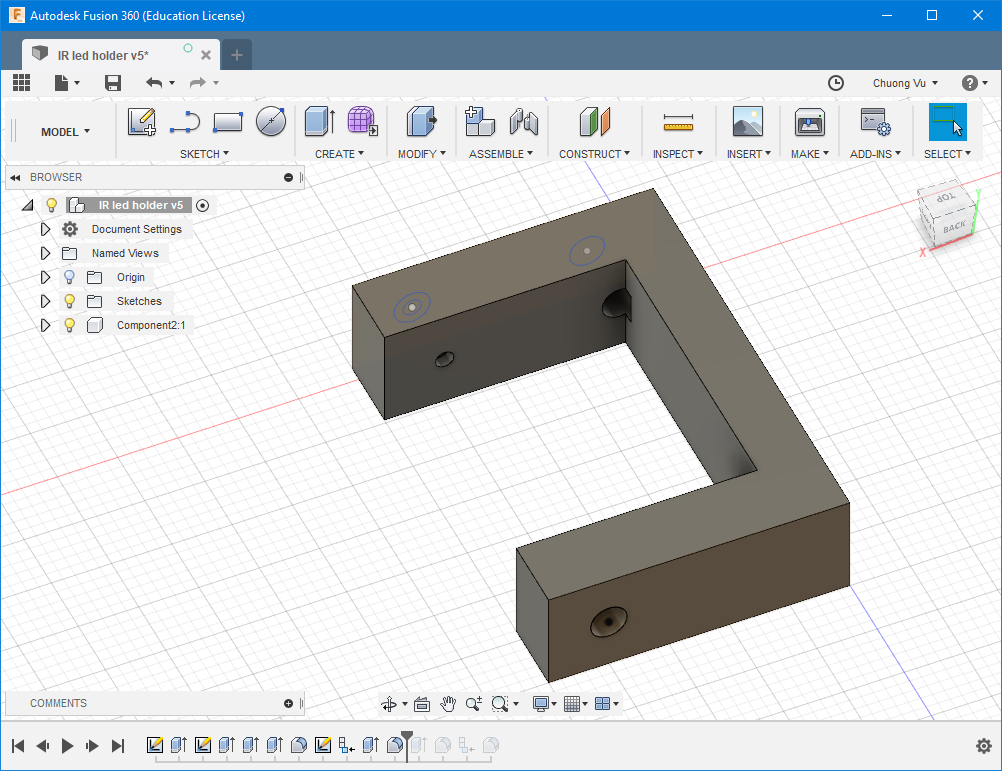This screenshot has height=771, width=1002.
Task: Collapse the IR led holder v5 root node
Action: click(27, 205)
